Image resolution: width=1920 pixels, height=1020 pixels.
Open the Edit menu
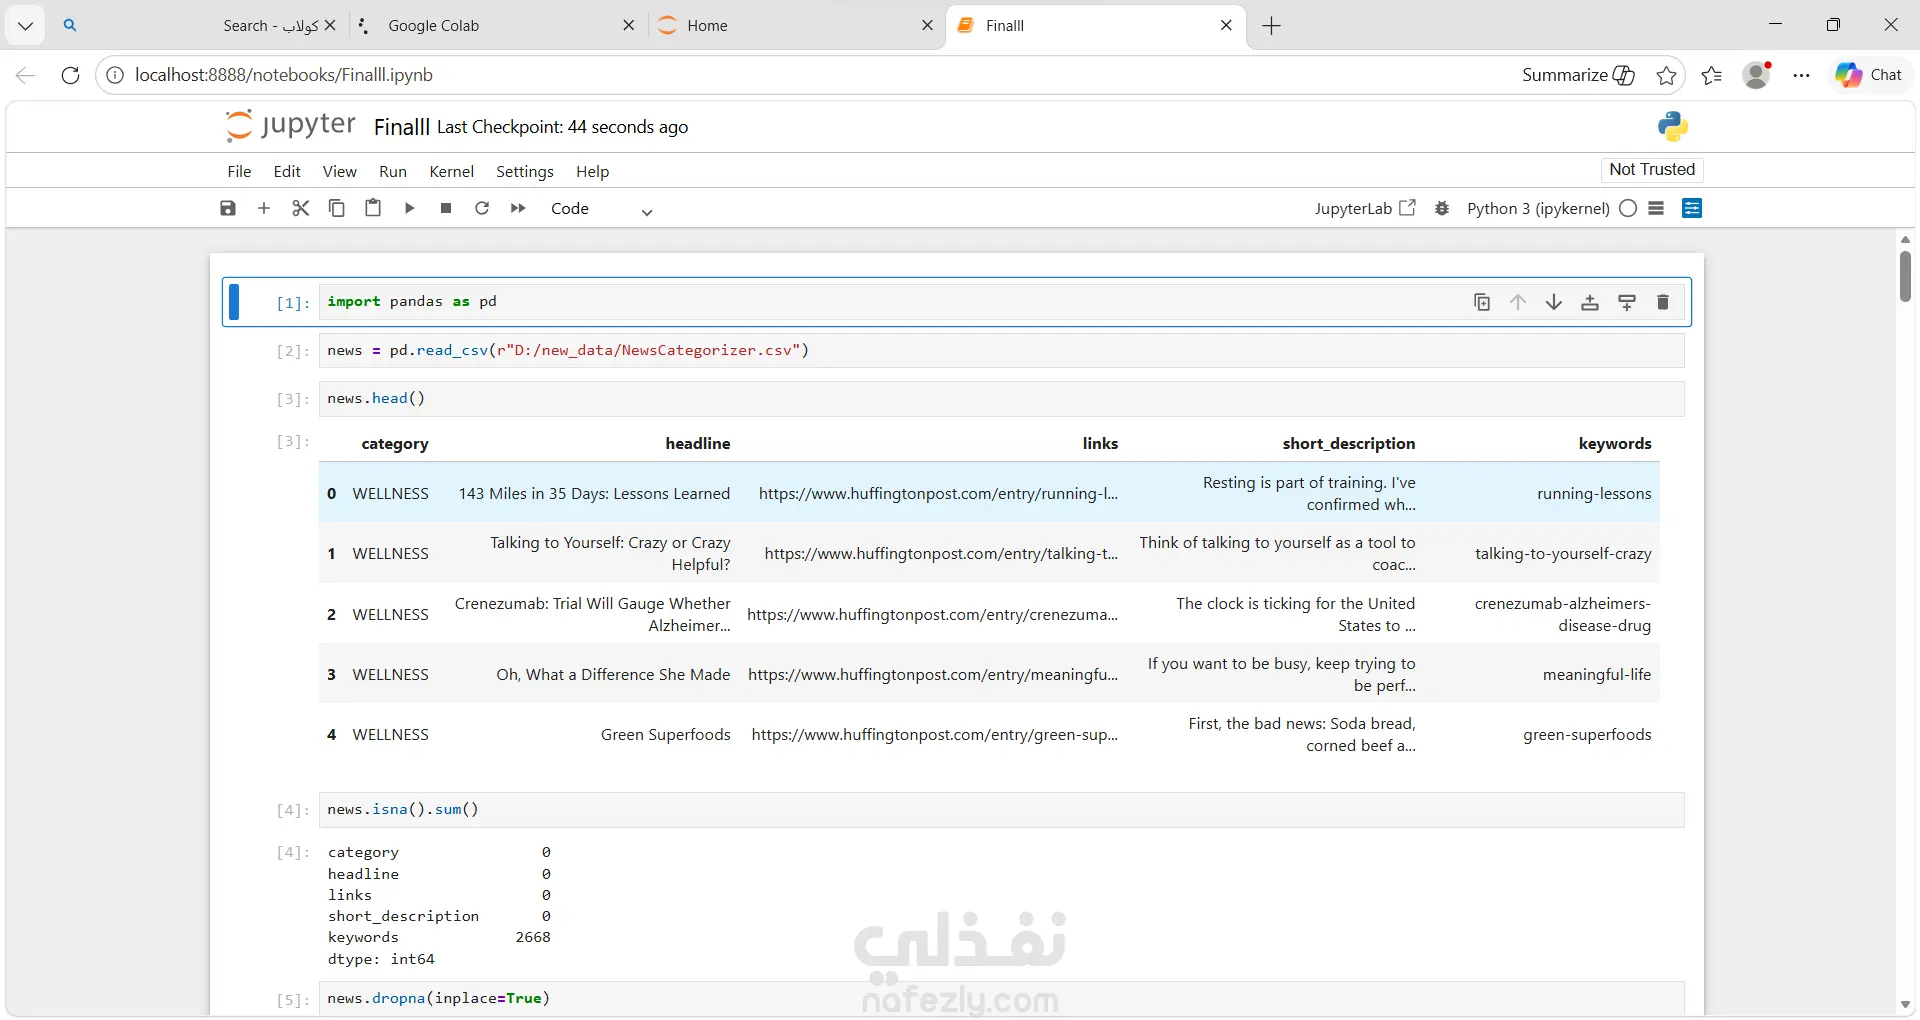[x=287, y=171]
